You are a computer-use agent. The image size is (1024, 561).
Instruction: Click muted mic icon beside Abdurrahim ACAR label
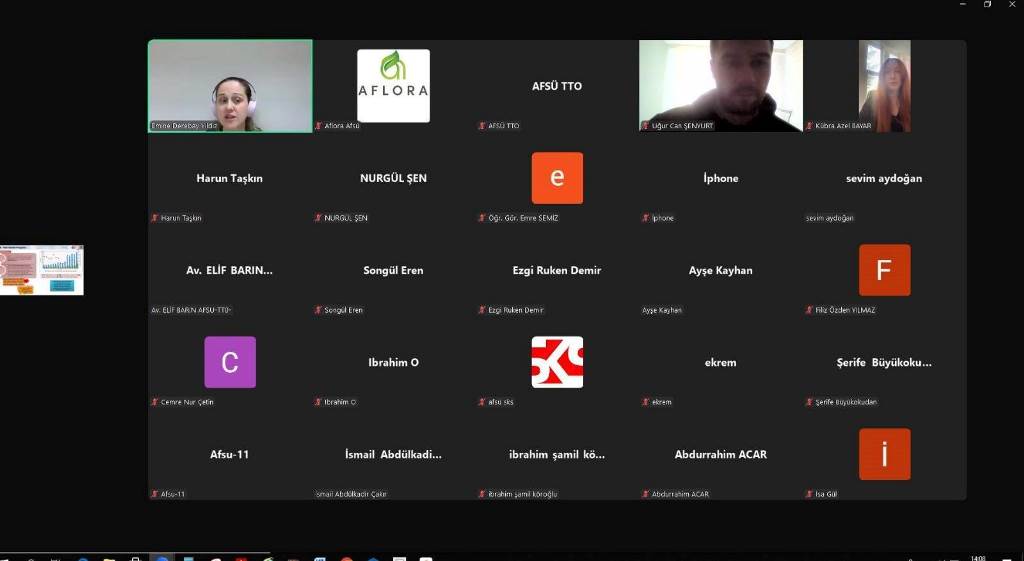[646, 494]
